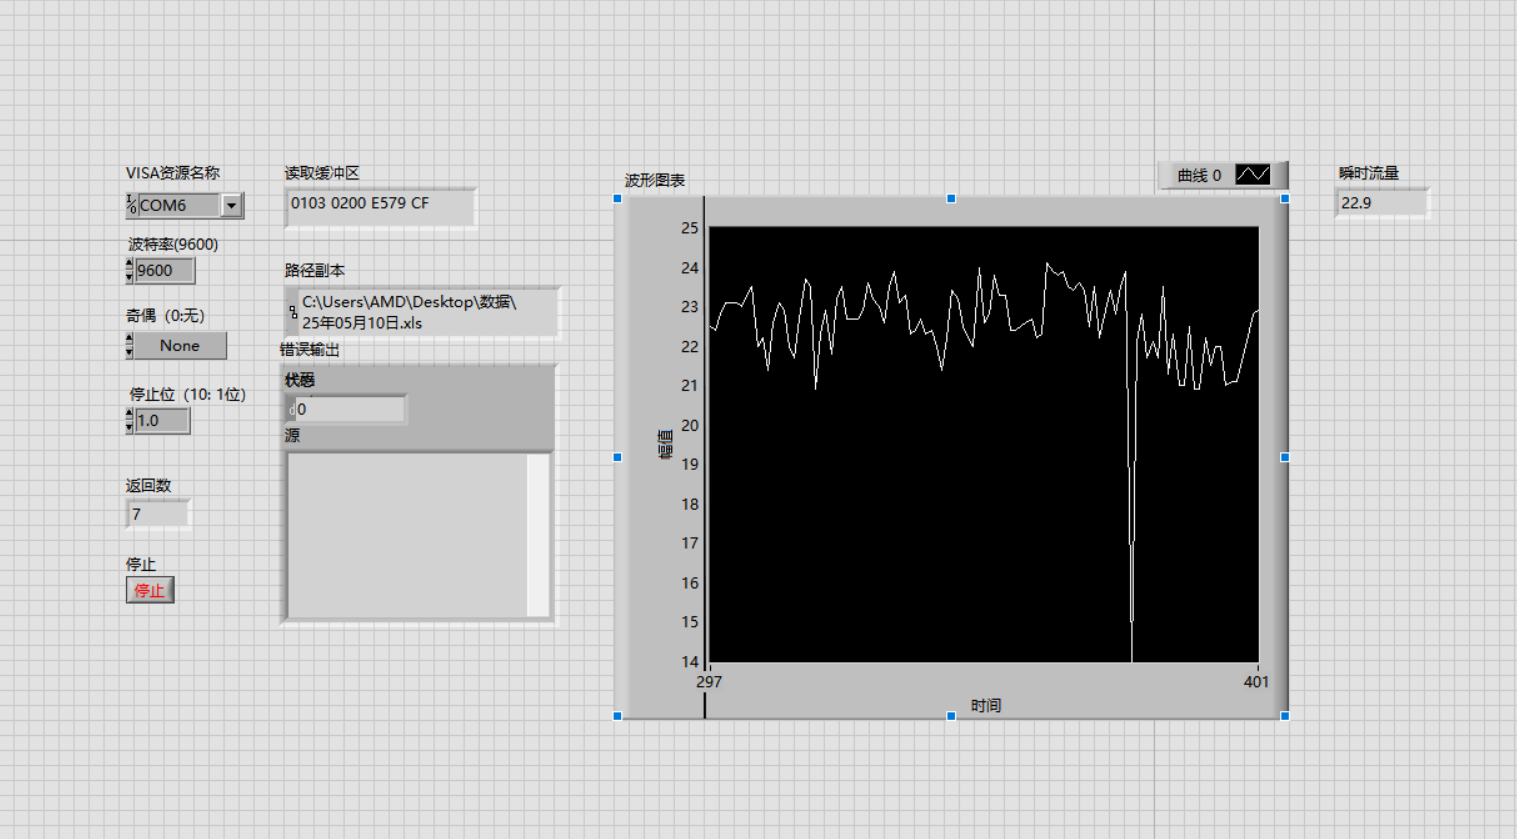1517x839 pixels.
Task: Click the 幅值 y-axis label
Action: pos(665,444)
